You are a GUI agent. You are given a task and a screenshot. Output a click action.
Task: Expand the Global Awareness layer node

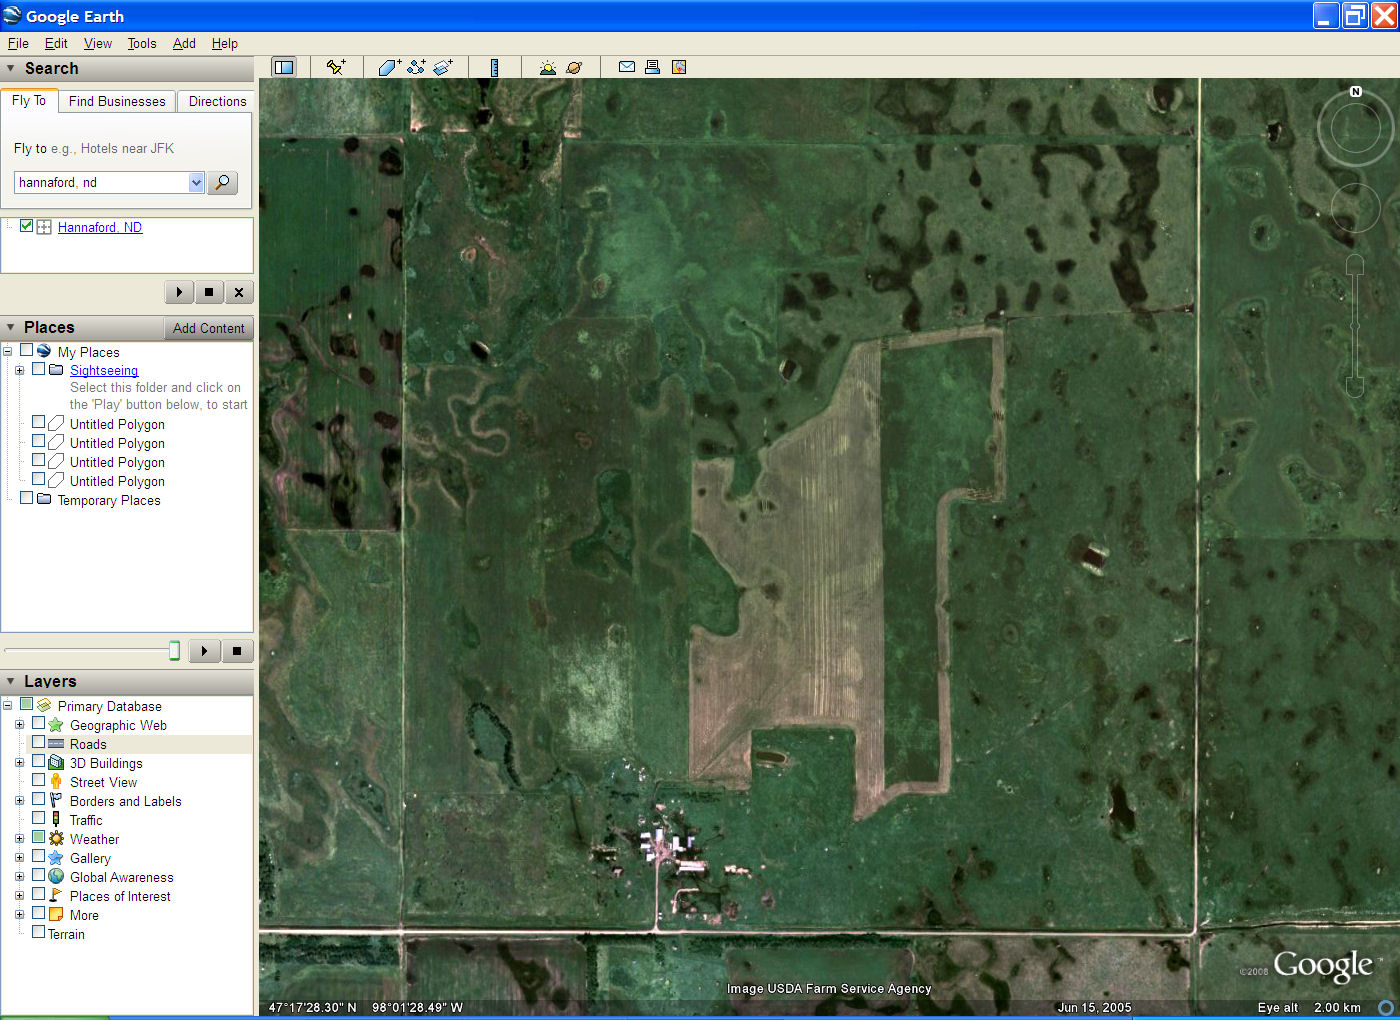[19, 877]
